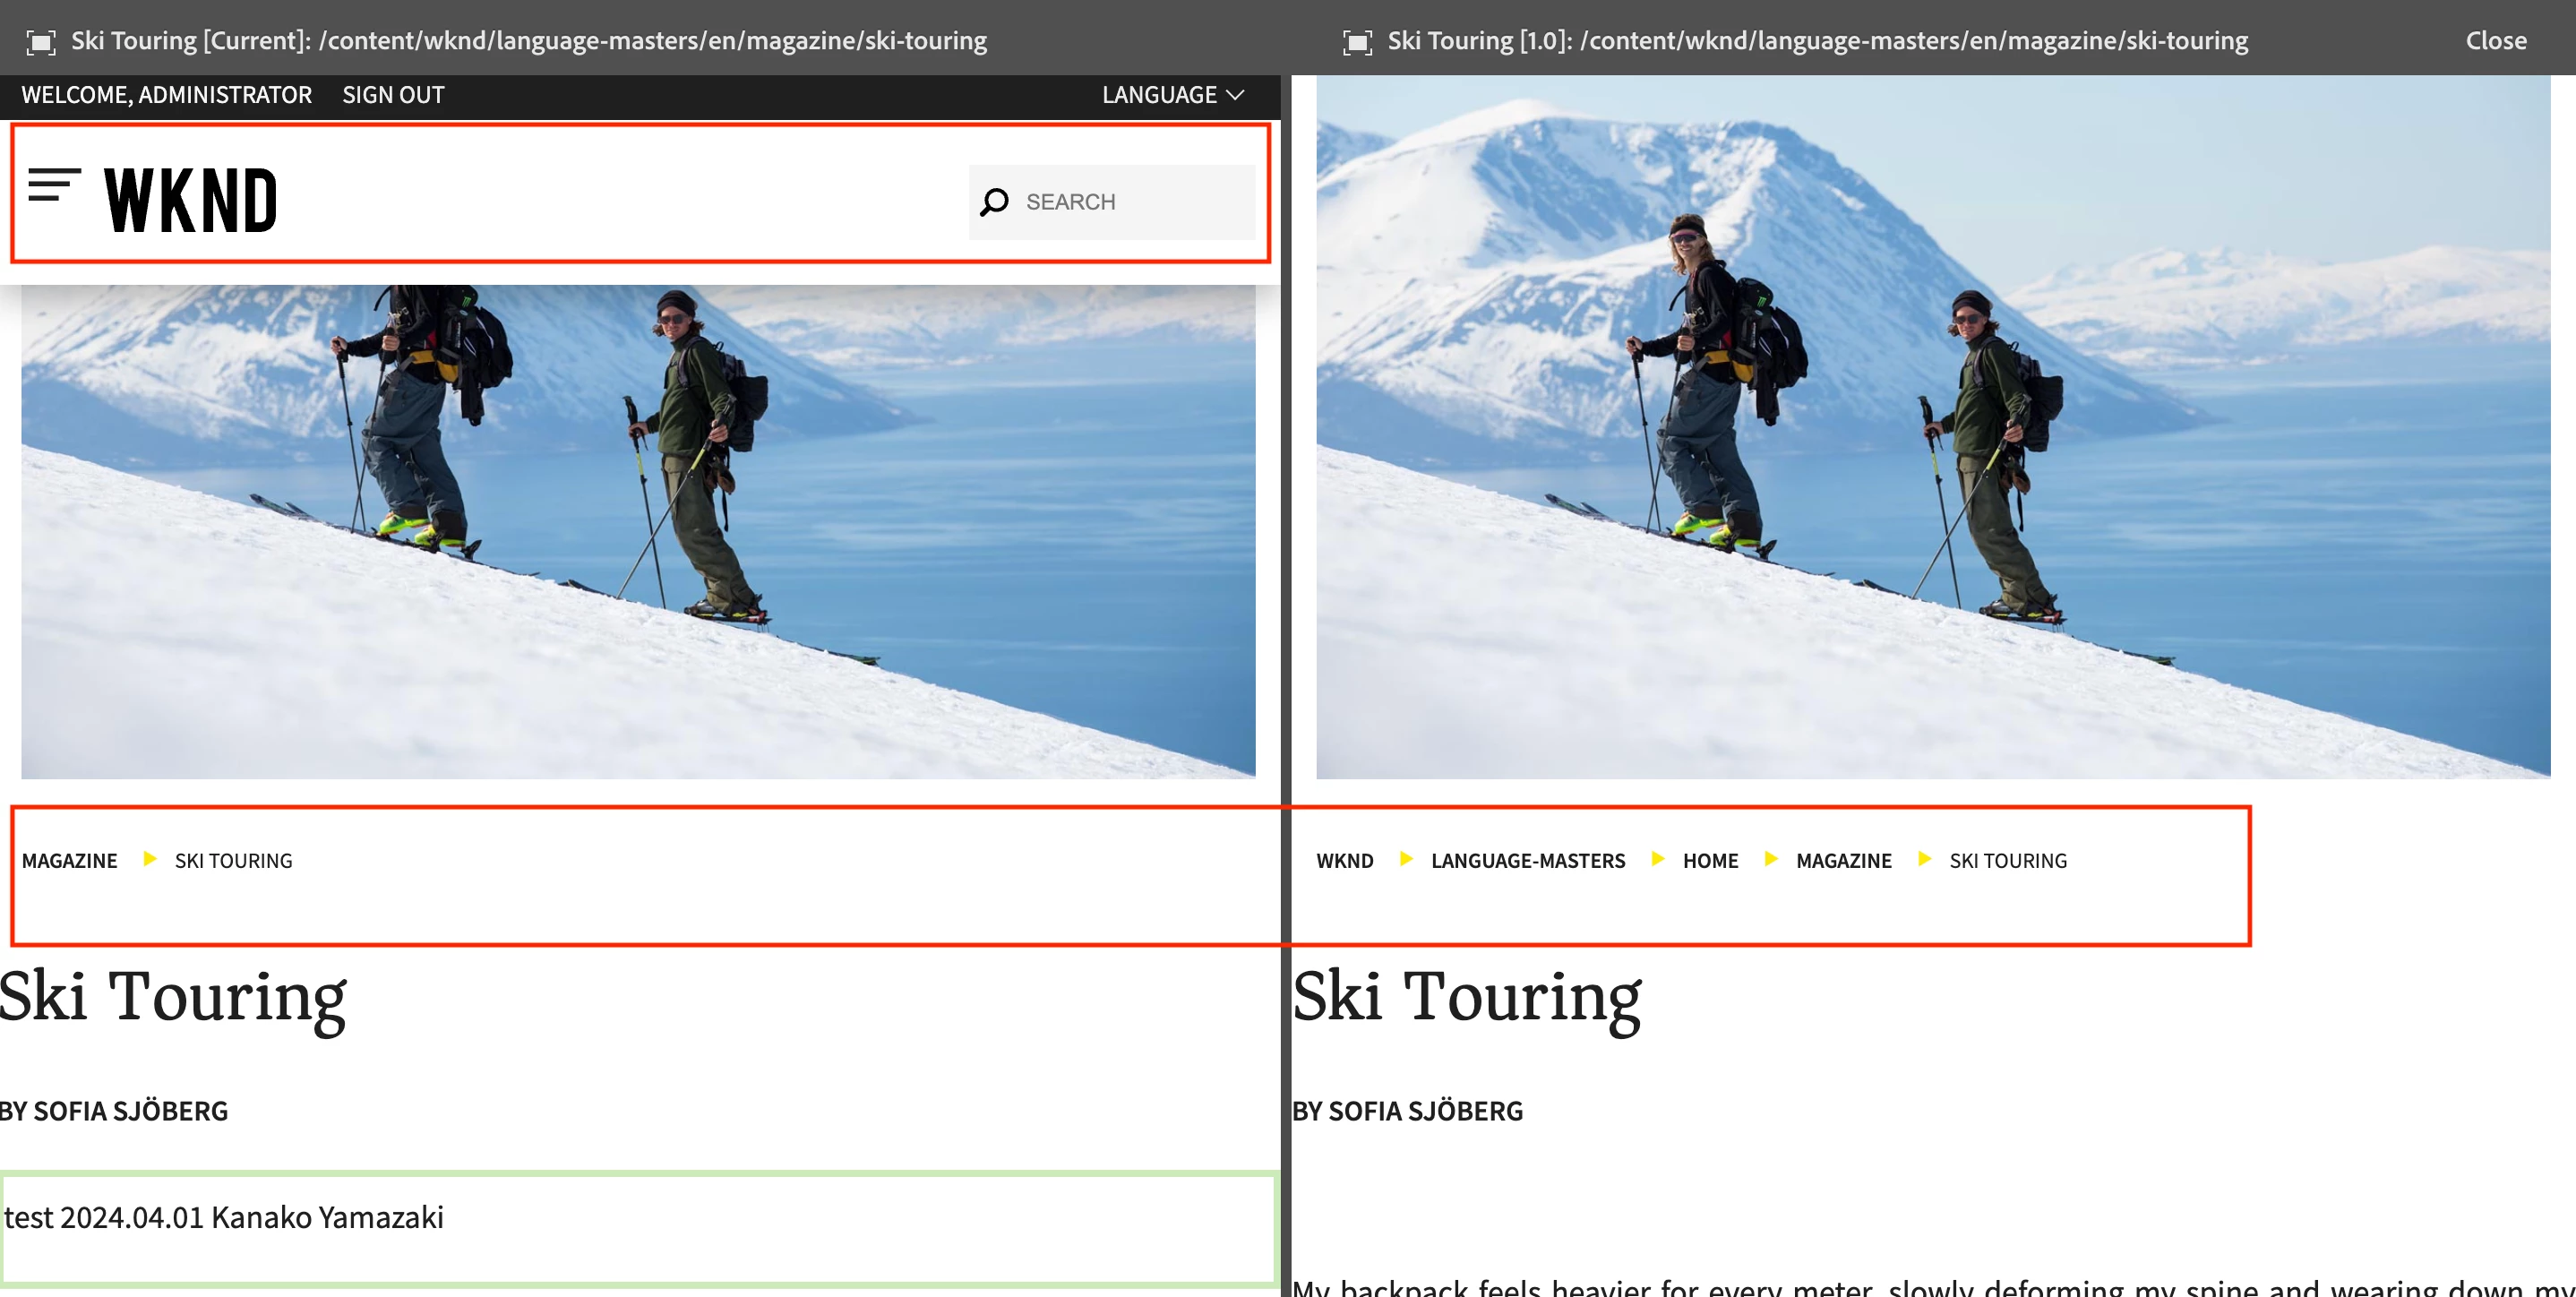Image resolution: width=2576 pixels, height=1297 pixels.
Task: Click Magazine breadcrumb in right pane
Action: 1843,861
